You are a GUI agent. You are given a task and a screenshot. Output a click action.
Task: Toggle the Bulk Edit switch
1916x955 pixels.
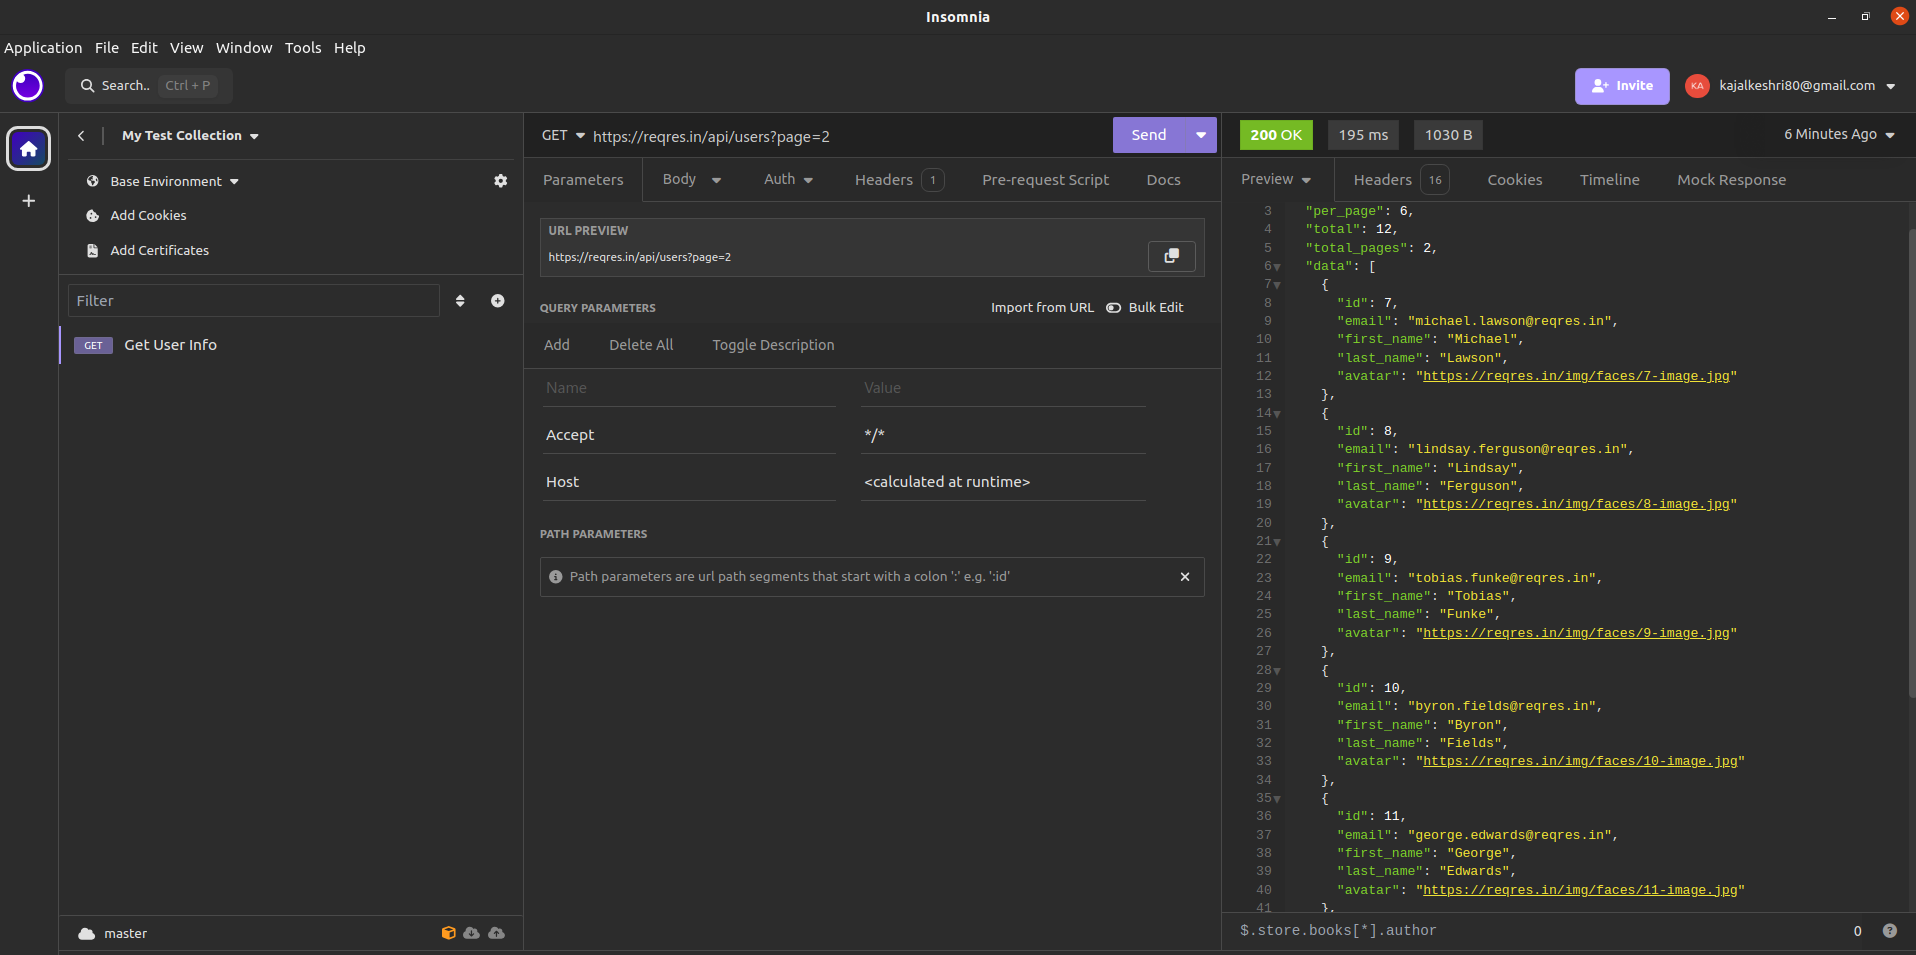pyautogui.click(x=1114, y=308)
